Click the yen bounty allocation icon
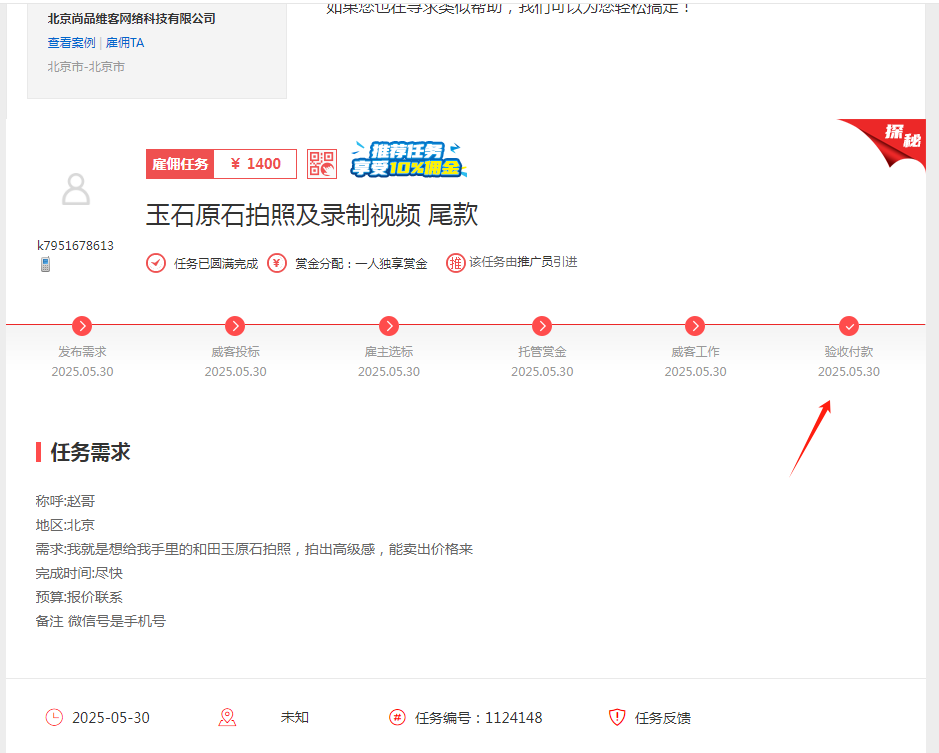 tap(277, 263)
